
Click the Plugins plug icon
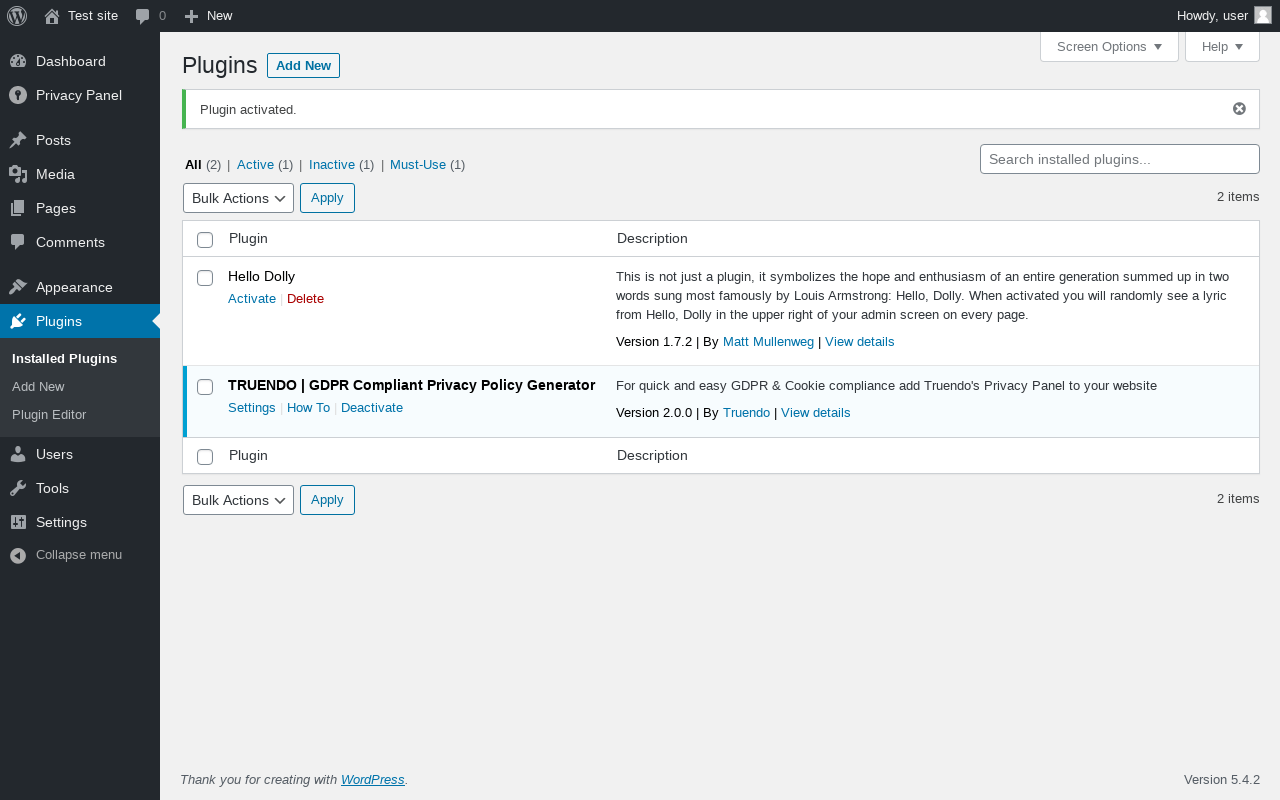click(18, 321)
